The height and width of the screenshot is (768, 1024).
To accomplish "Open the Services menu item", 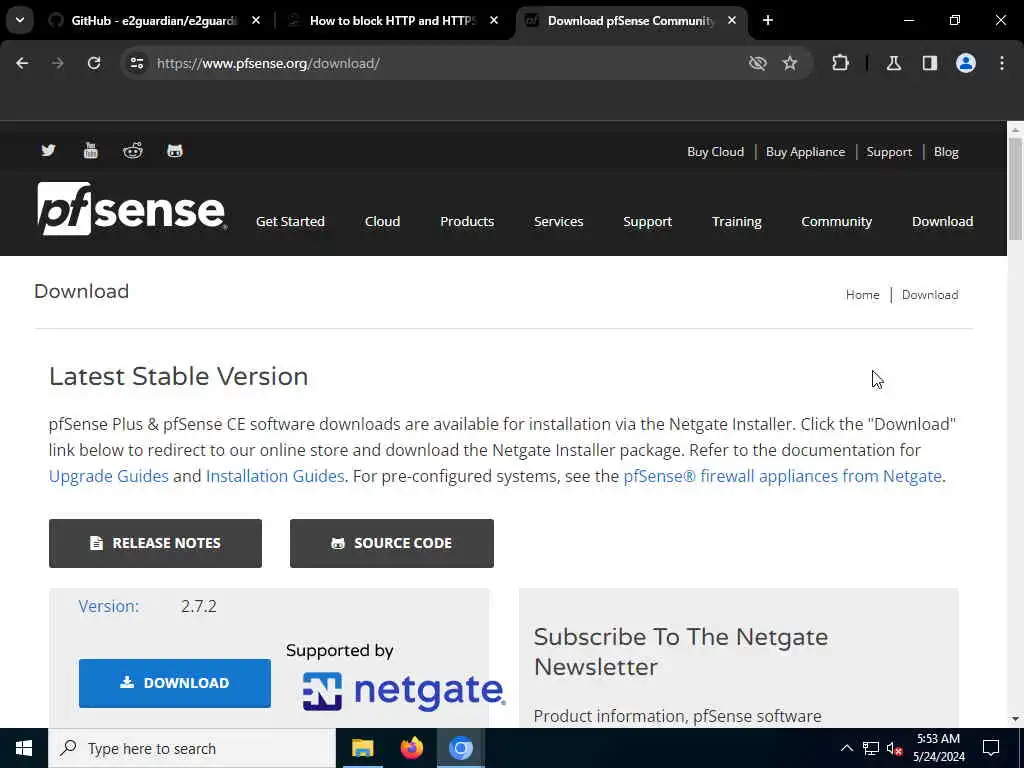I will tap(558, 221).
